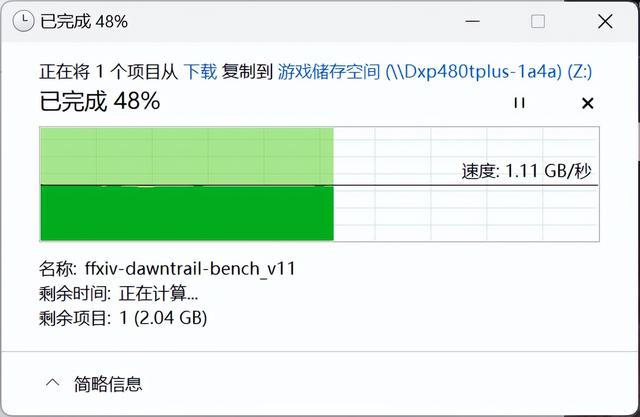Click the 正在将 1 个项目从 description text

[109, 72]
